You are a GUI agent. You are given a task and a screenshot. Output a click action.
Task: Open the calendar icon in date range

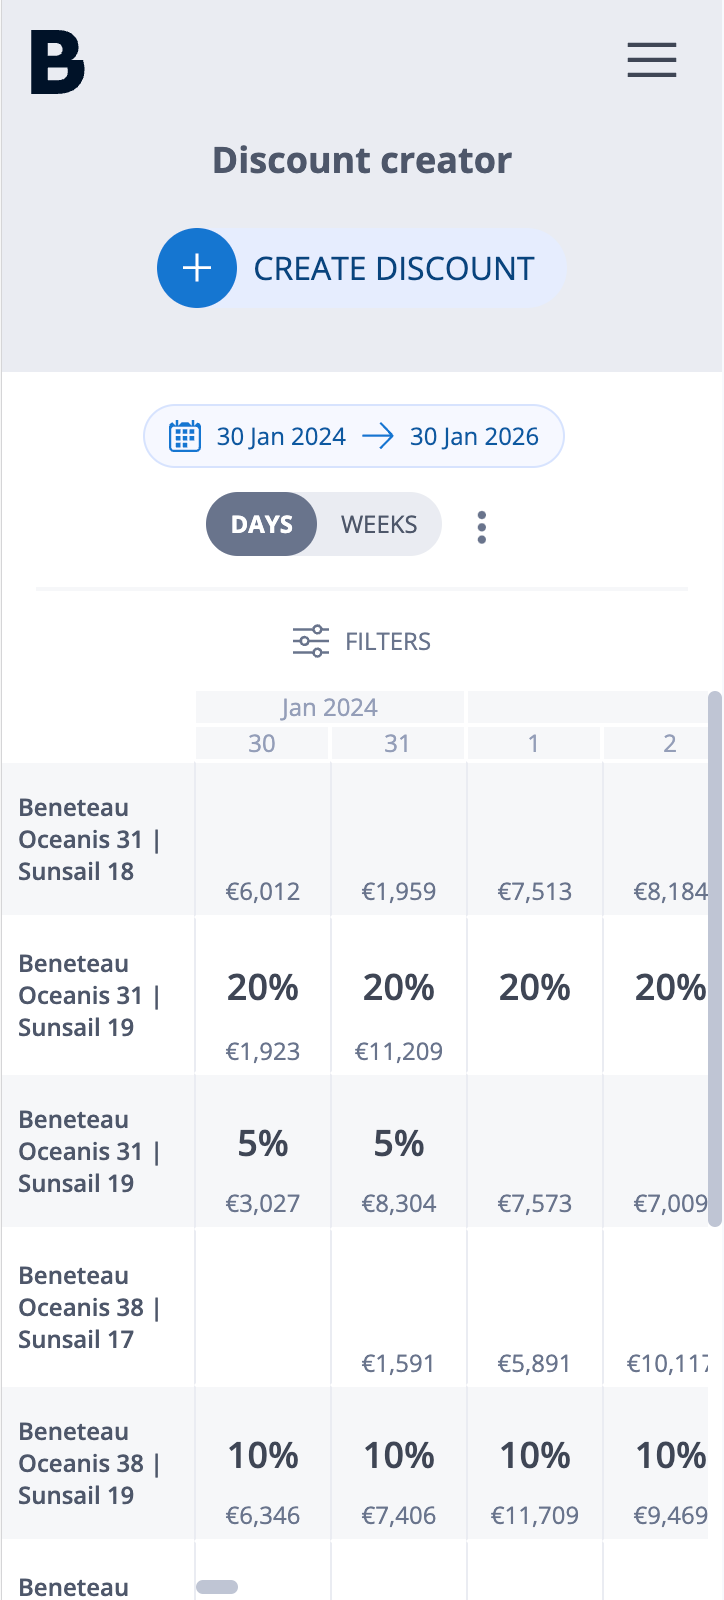tap(185, 436)
